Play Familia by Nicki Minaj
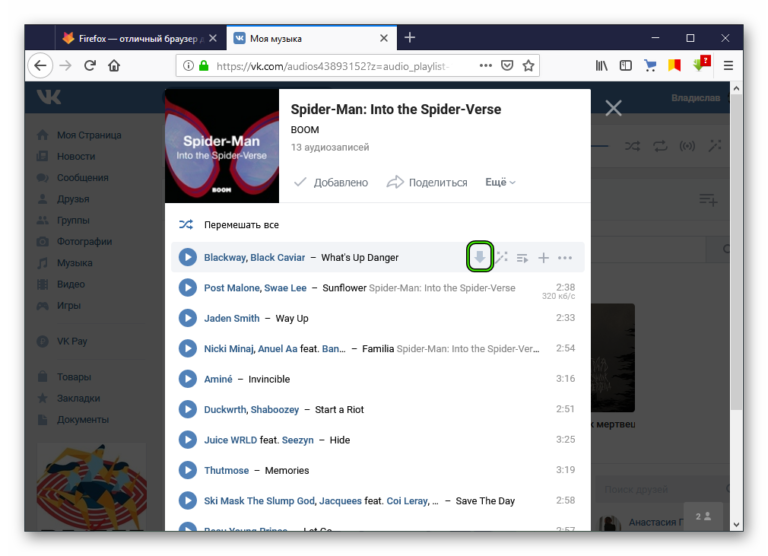Viewport: 768px width, 556px height. click(x=188, y=348)
